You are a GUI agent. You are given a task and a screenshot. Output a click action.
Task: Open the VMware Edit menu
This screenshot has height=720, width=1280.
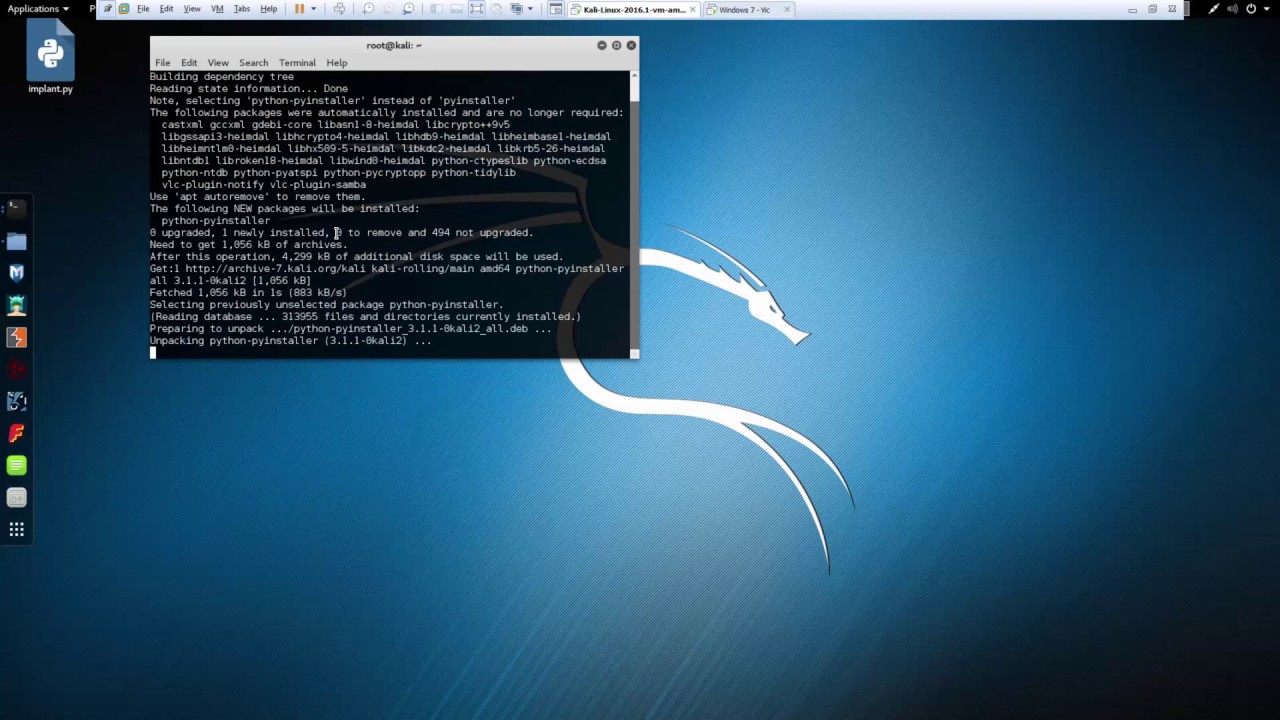[166, 9]
